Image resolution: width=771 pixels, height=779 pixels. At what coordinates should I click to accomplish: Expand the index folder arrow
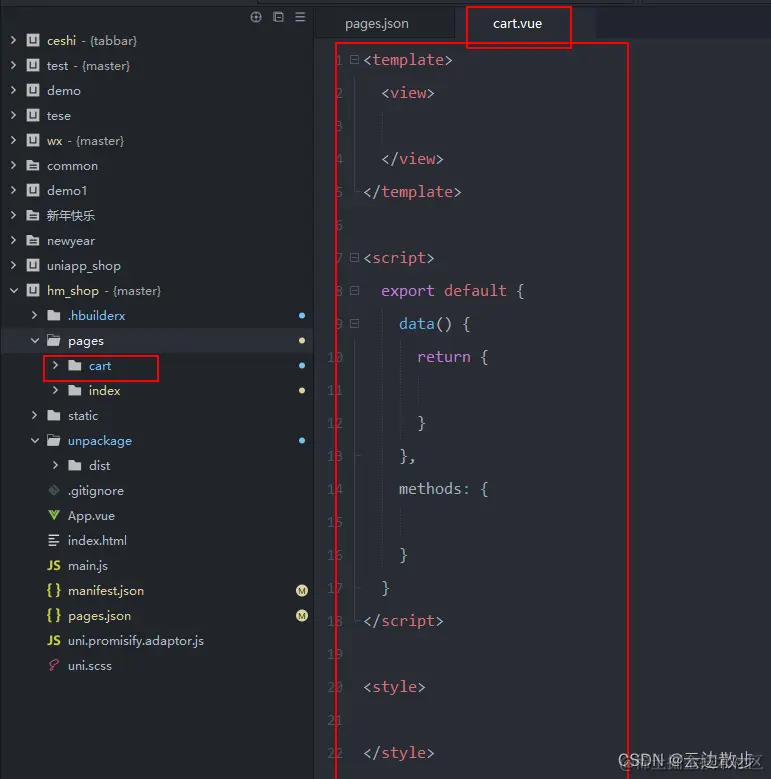[55, 390]
